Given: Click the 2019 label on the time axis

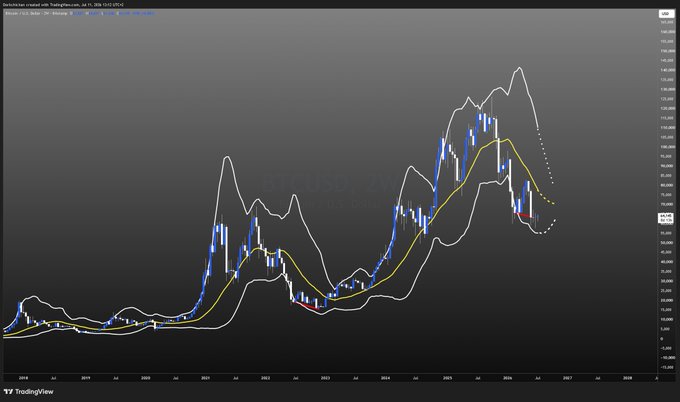Looking at the screenshot, I should pyautogui.click(x=86, y=378).
